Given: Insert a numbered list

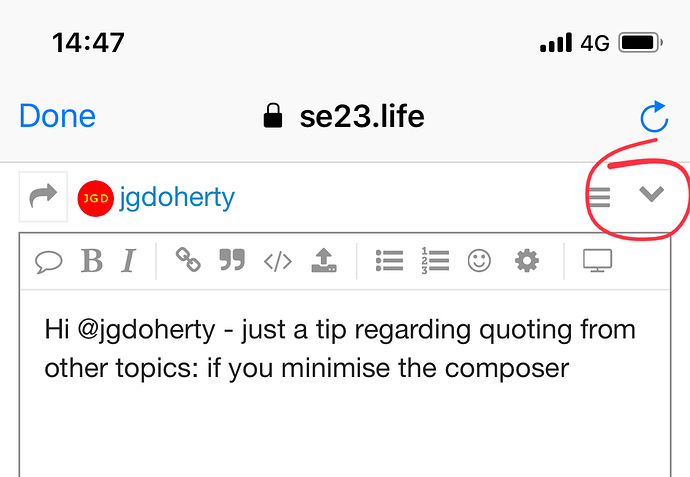Looking at the screenshot, I should [435, 262].
